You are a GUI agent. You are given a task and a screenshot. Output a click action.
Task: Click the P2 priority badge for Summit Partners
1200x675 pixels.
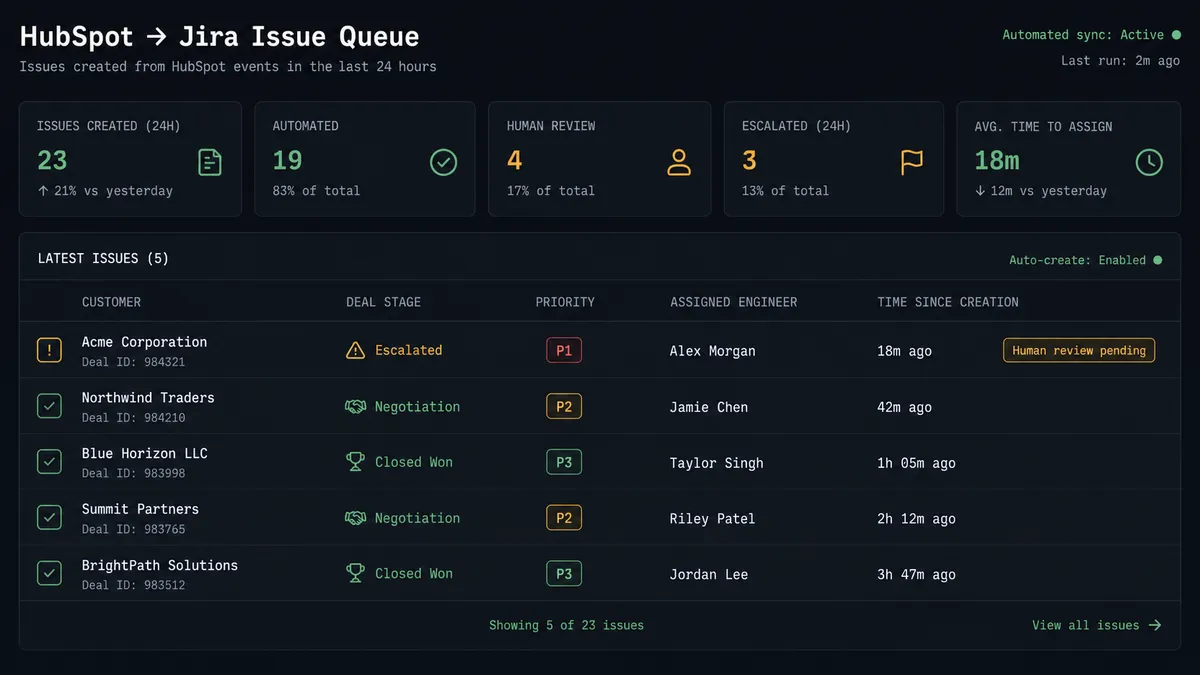coord(564,518)
